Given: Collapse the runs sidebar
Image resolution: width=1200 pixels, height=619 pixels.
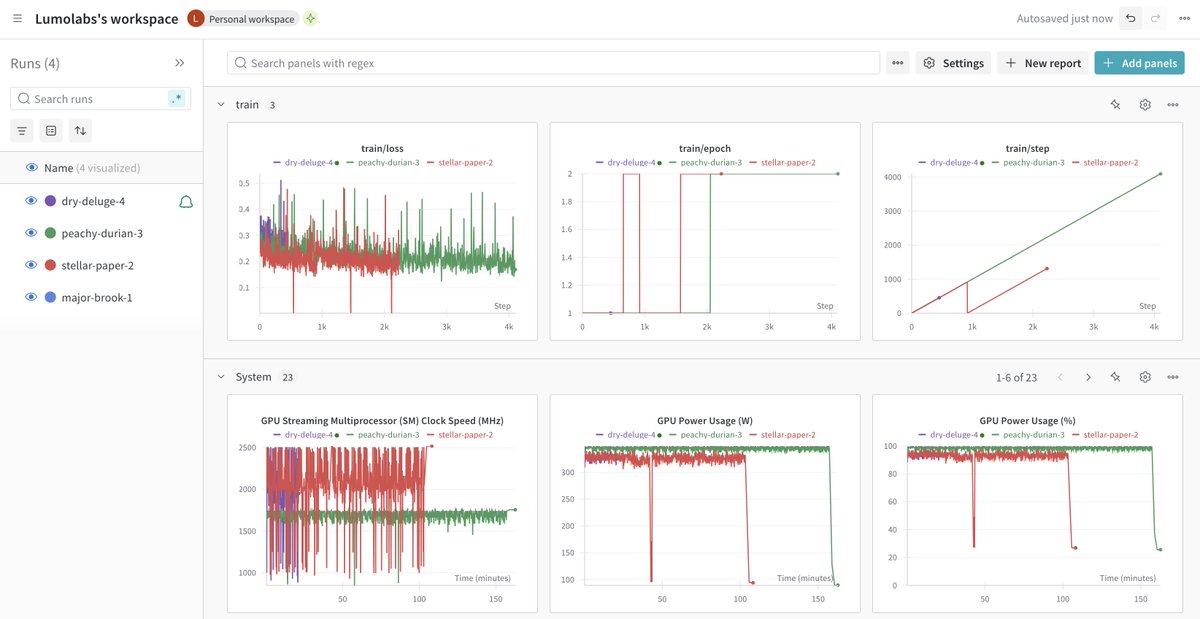Looking at the screenshot, I should click(180, 63).
